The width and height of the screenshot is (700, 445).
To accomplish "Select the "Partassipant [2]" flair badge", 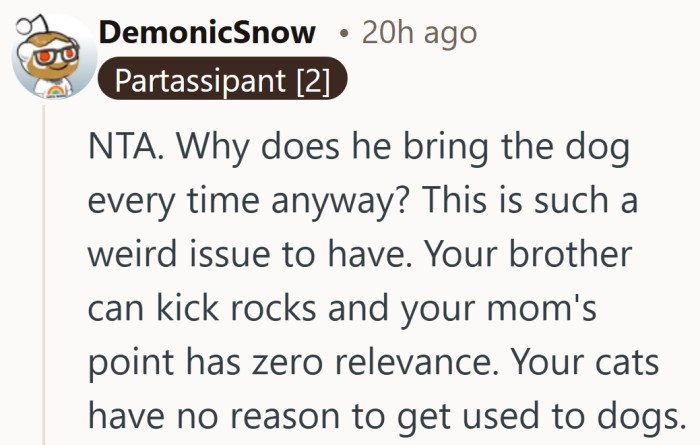I will pos(222,80).
